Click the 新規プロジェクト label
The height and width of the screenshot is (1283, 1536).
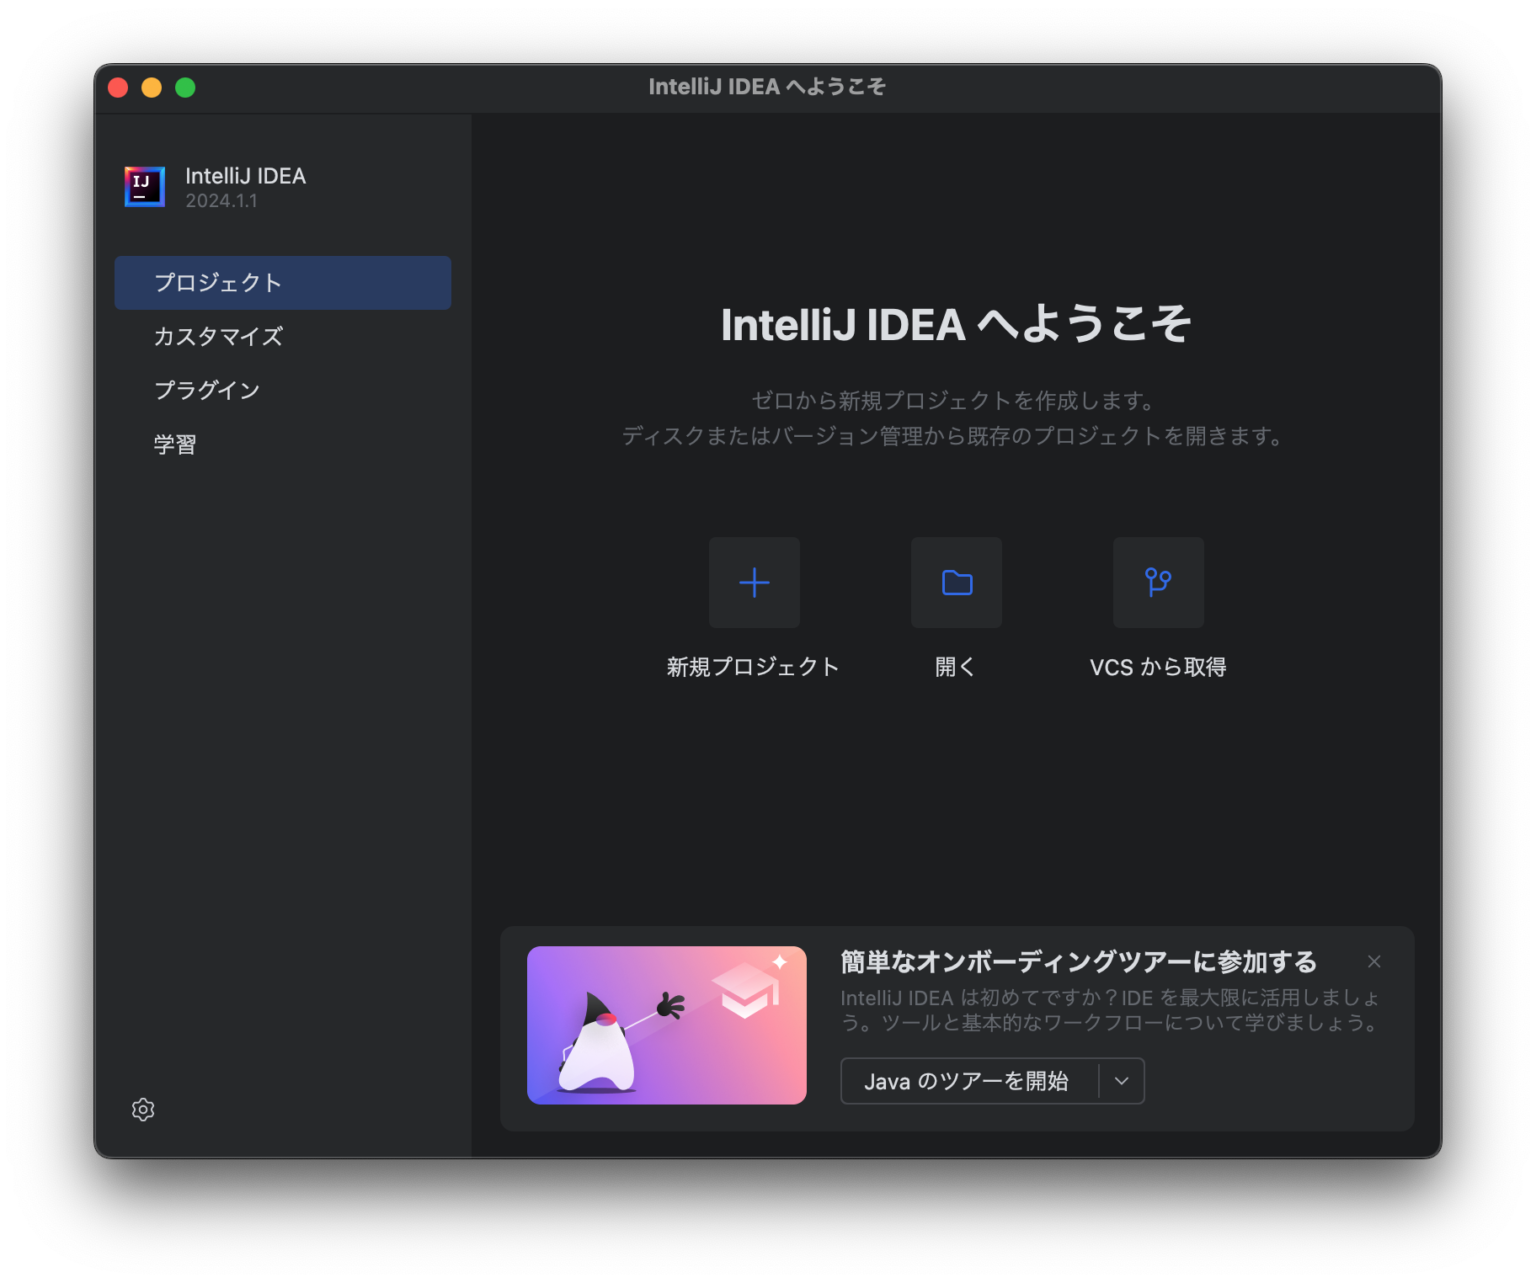(x=754, y=666)
